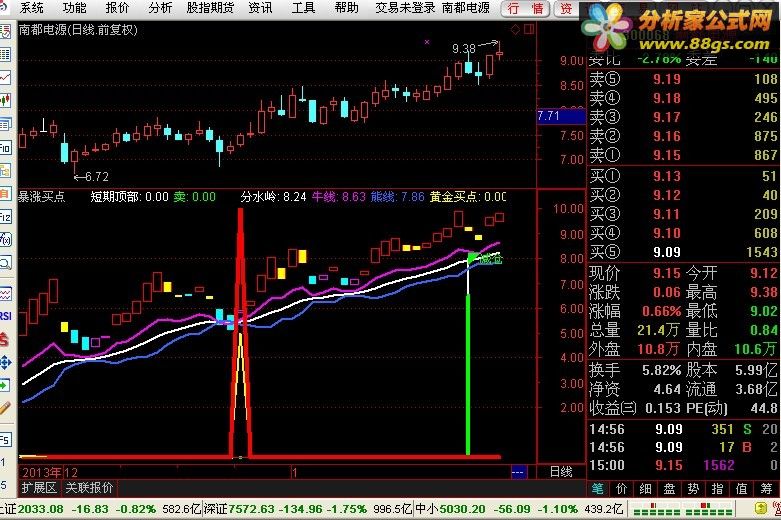Click the 7.71 price marker on the axis
The width and height of the screenshot is (781, 520).
click(x=561, y=116)
